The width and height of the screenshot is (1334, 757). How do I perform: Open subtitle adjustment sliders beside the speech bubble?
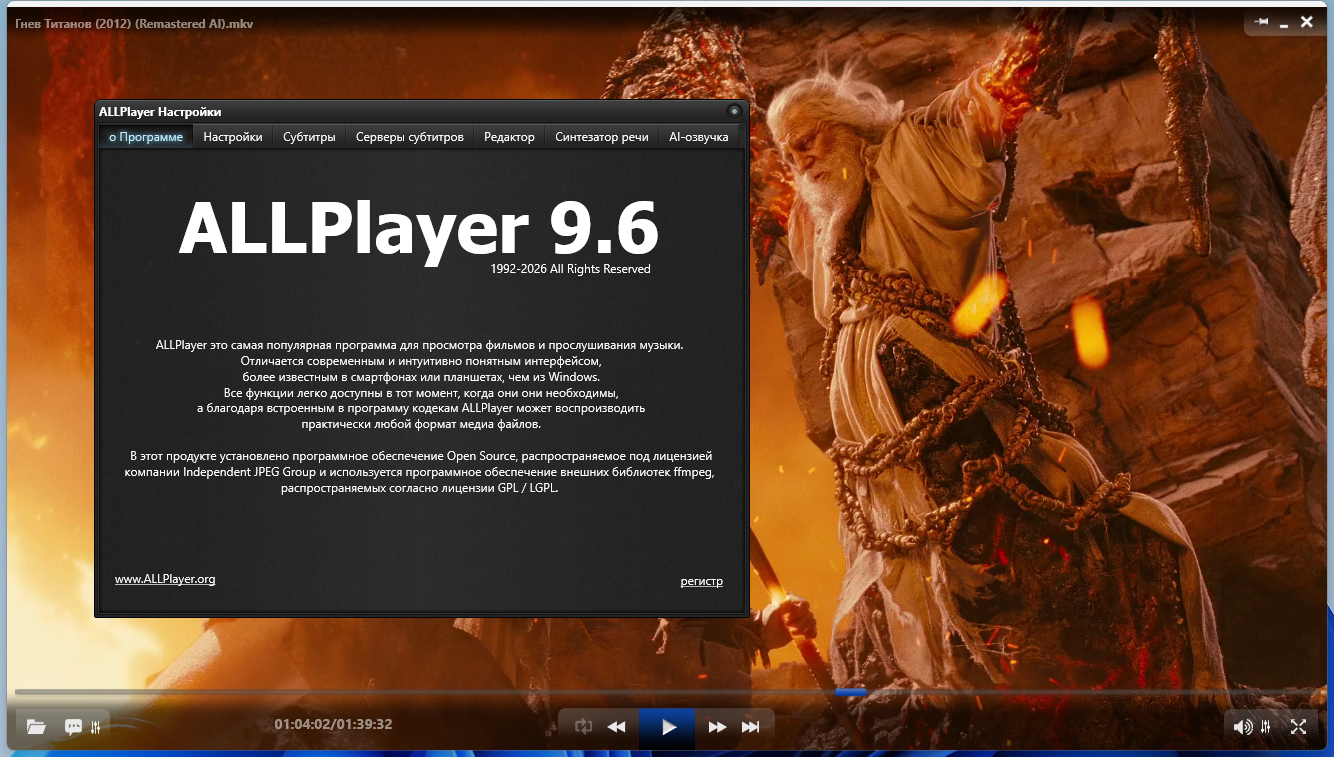coord(96,727)
